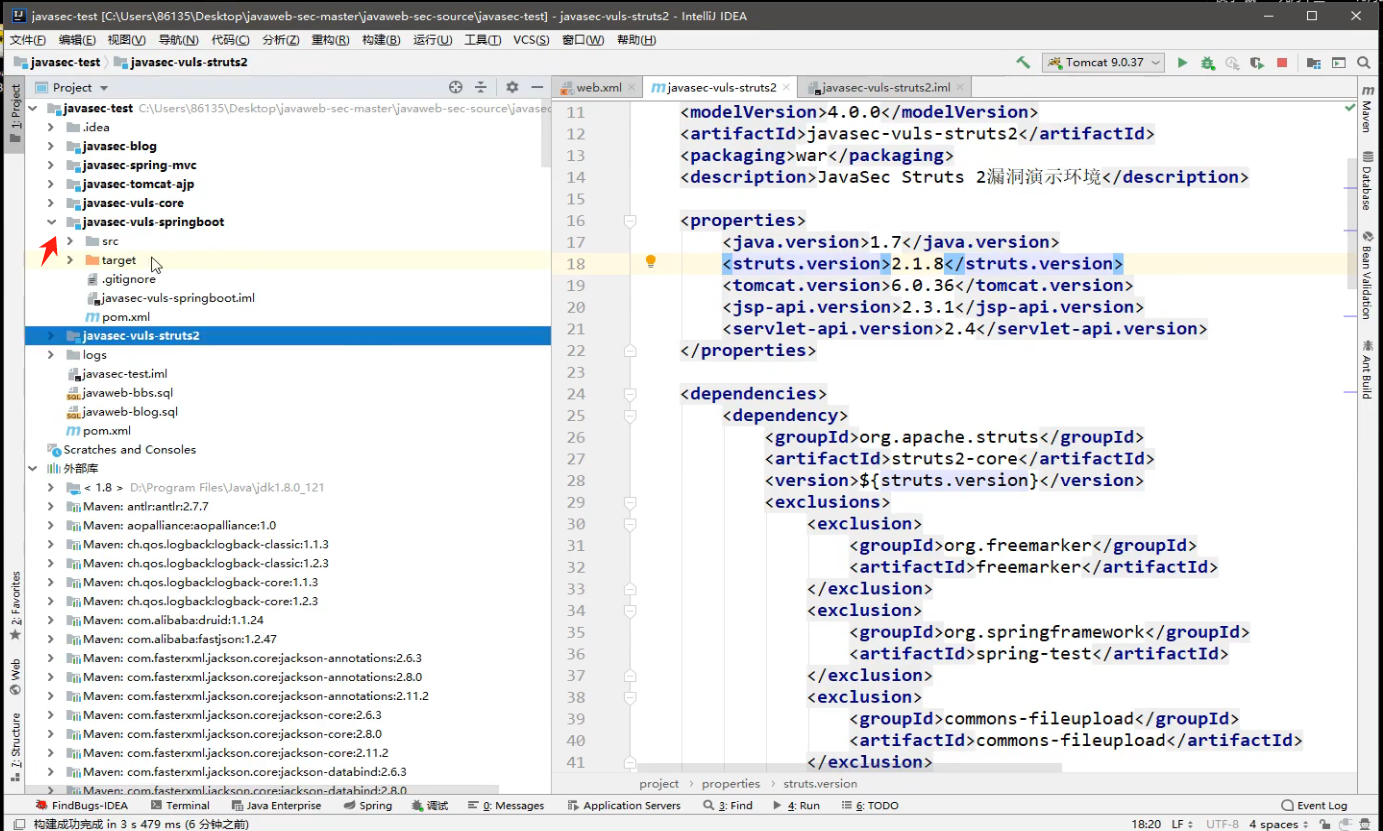Open Project Structure from the toolbar
Screen dimensions: 1383x831
1313,62
